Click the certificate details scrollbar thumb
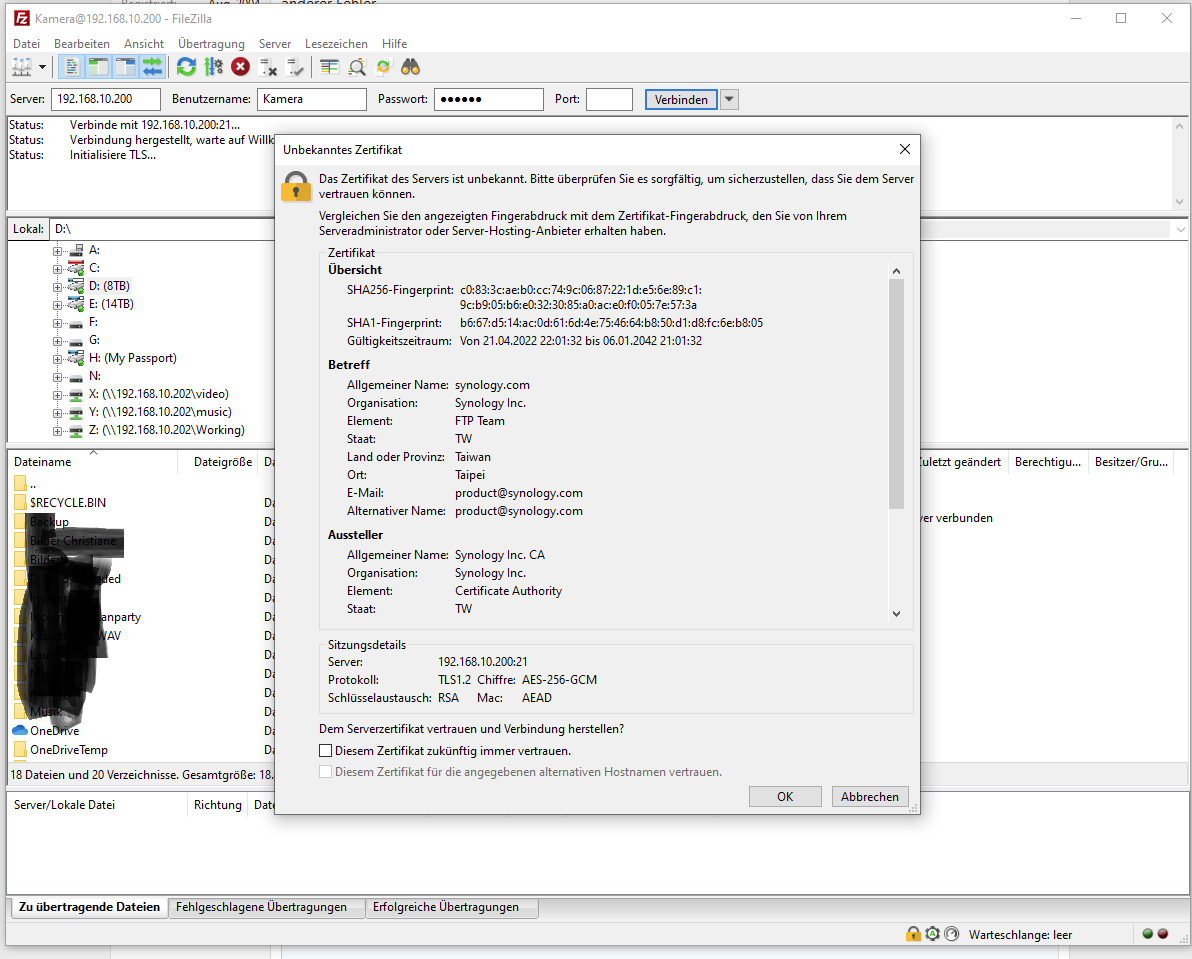This screenshot has width=1192, height=959. coord(896,394)
